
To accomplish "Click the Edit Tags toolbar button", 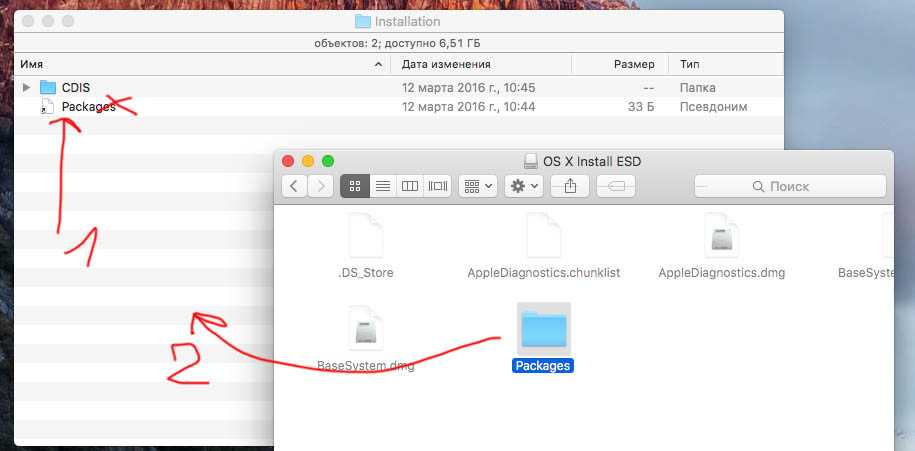I will click(616, 186).
